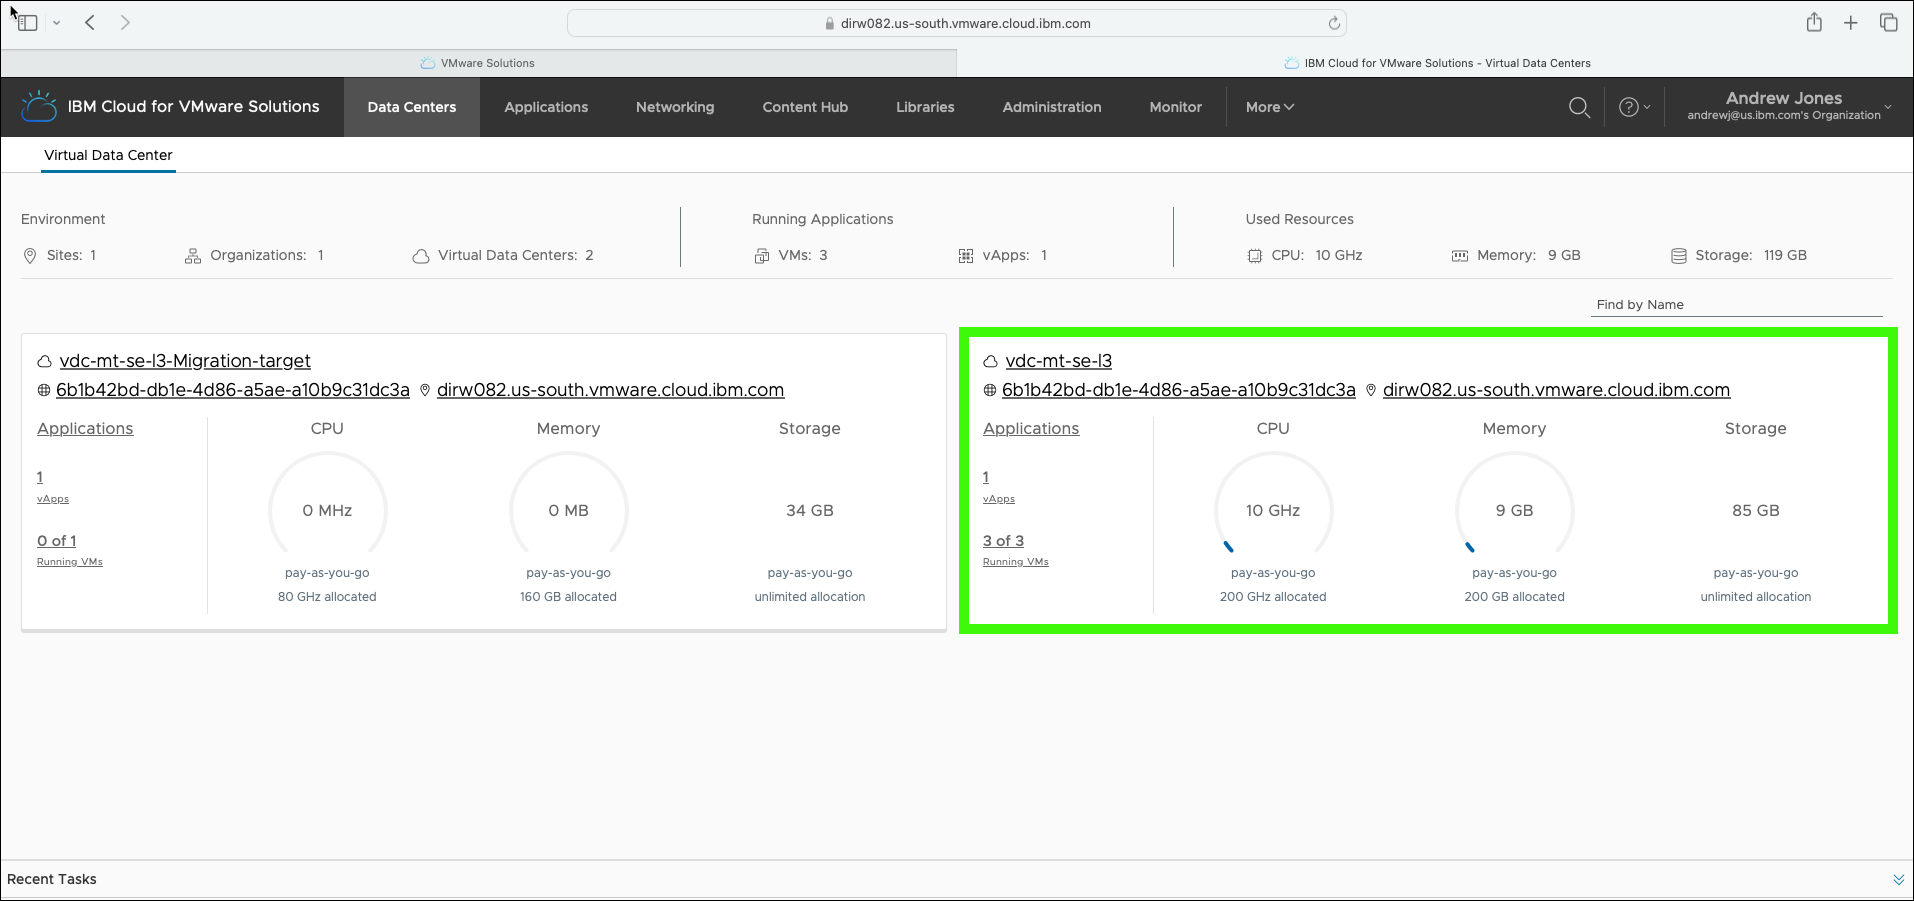This screenshot has height=901, width=1914.
Task: Click the vApps count in the vdc-mt-se-l3 card
Action: point(986,477)
